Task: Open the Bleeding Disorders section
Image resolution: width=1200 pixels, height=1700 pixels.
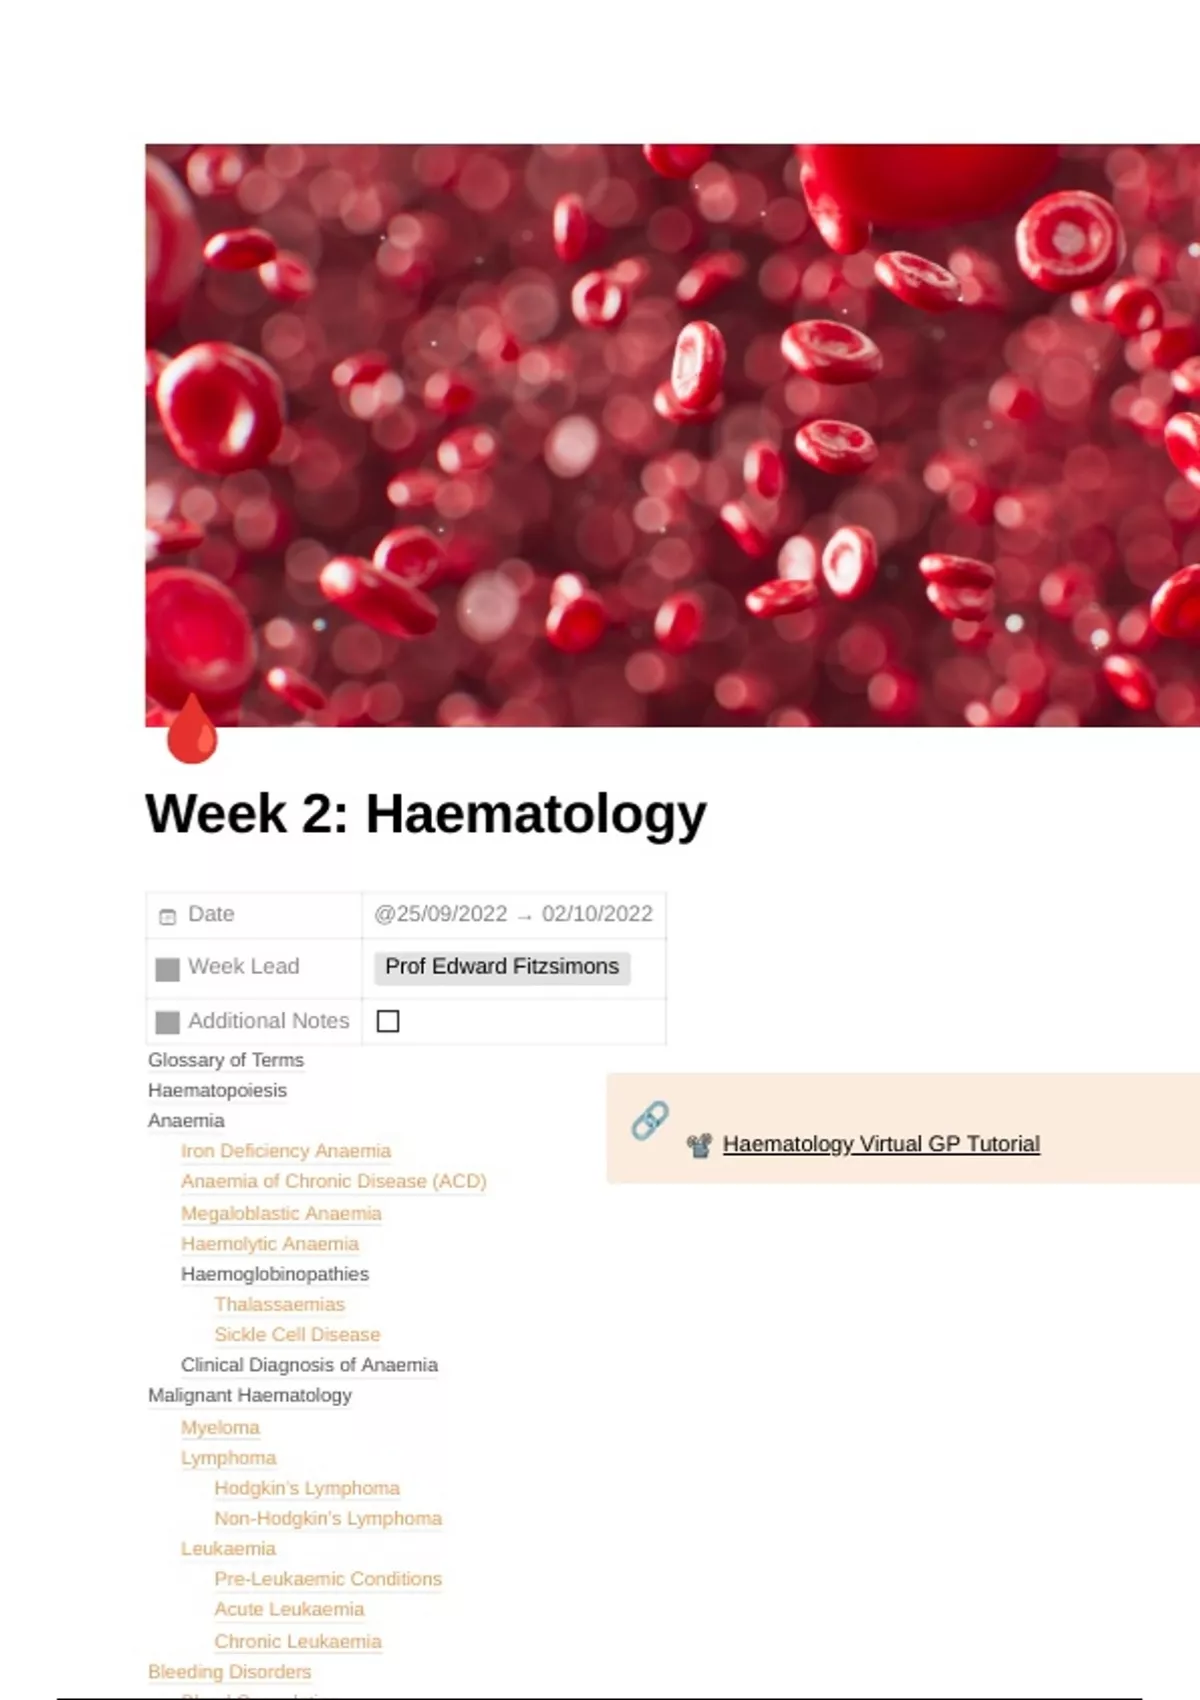Action: pos(230,1672)
